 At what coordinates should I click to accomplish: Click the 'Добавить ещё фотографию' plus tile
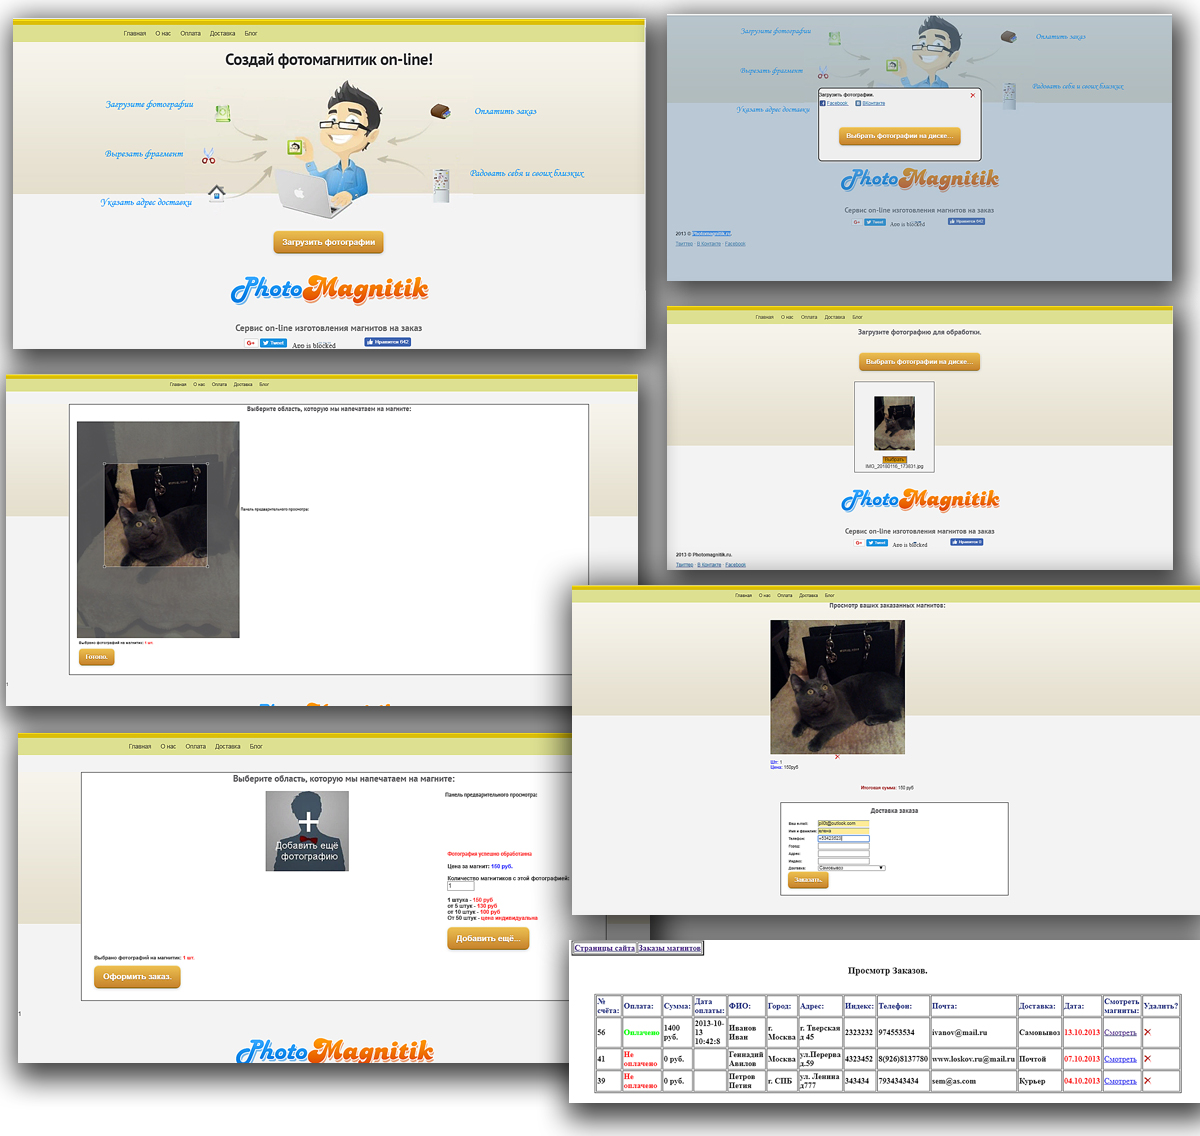[307, 831]
